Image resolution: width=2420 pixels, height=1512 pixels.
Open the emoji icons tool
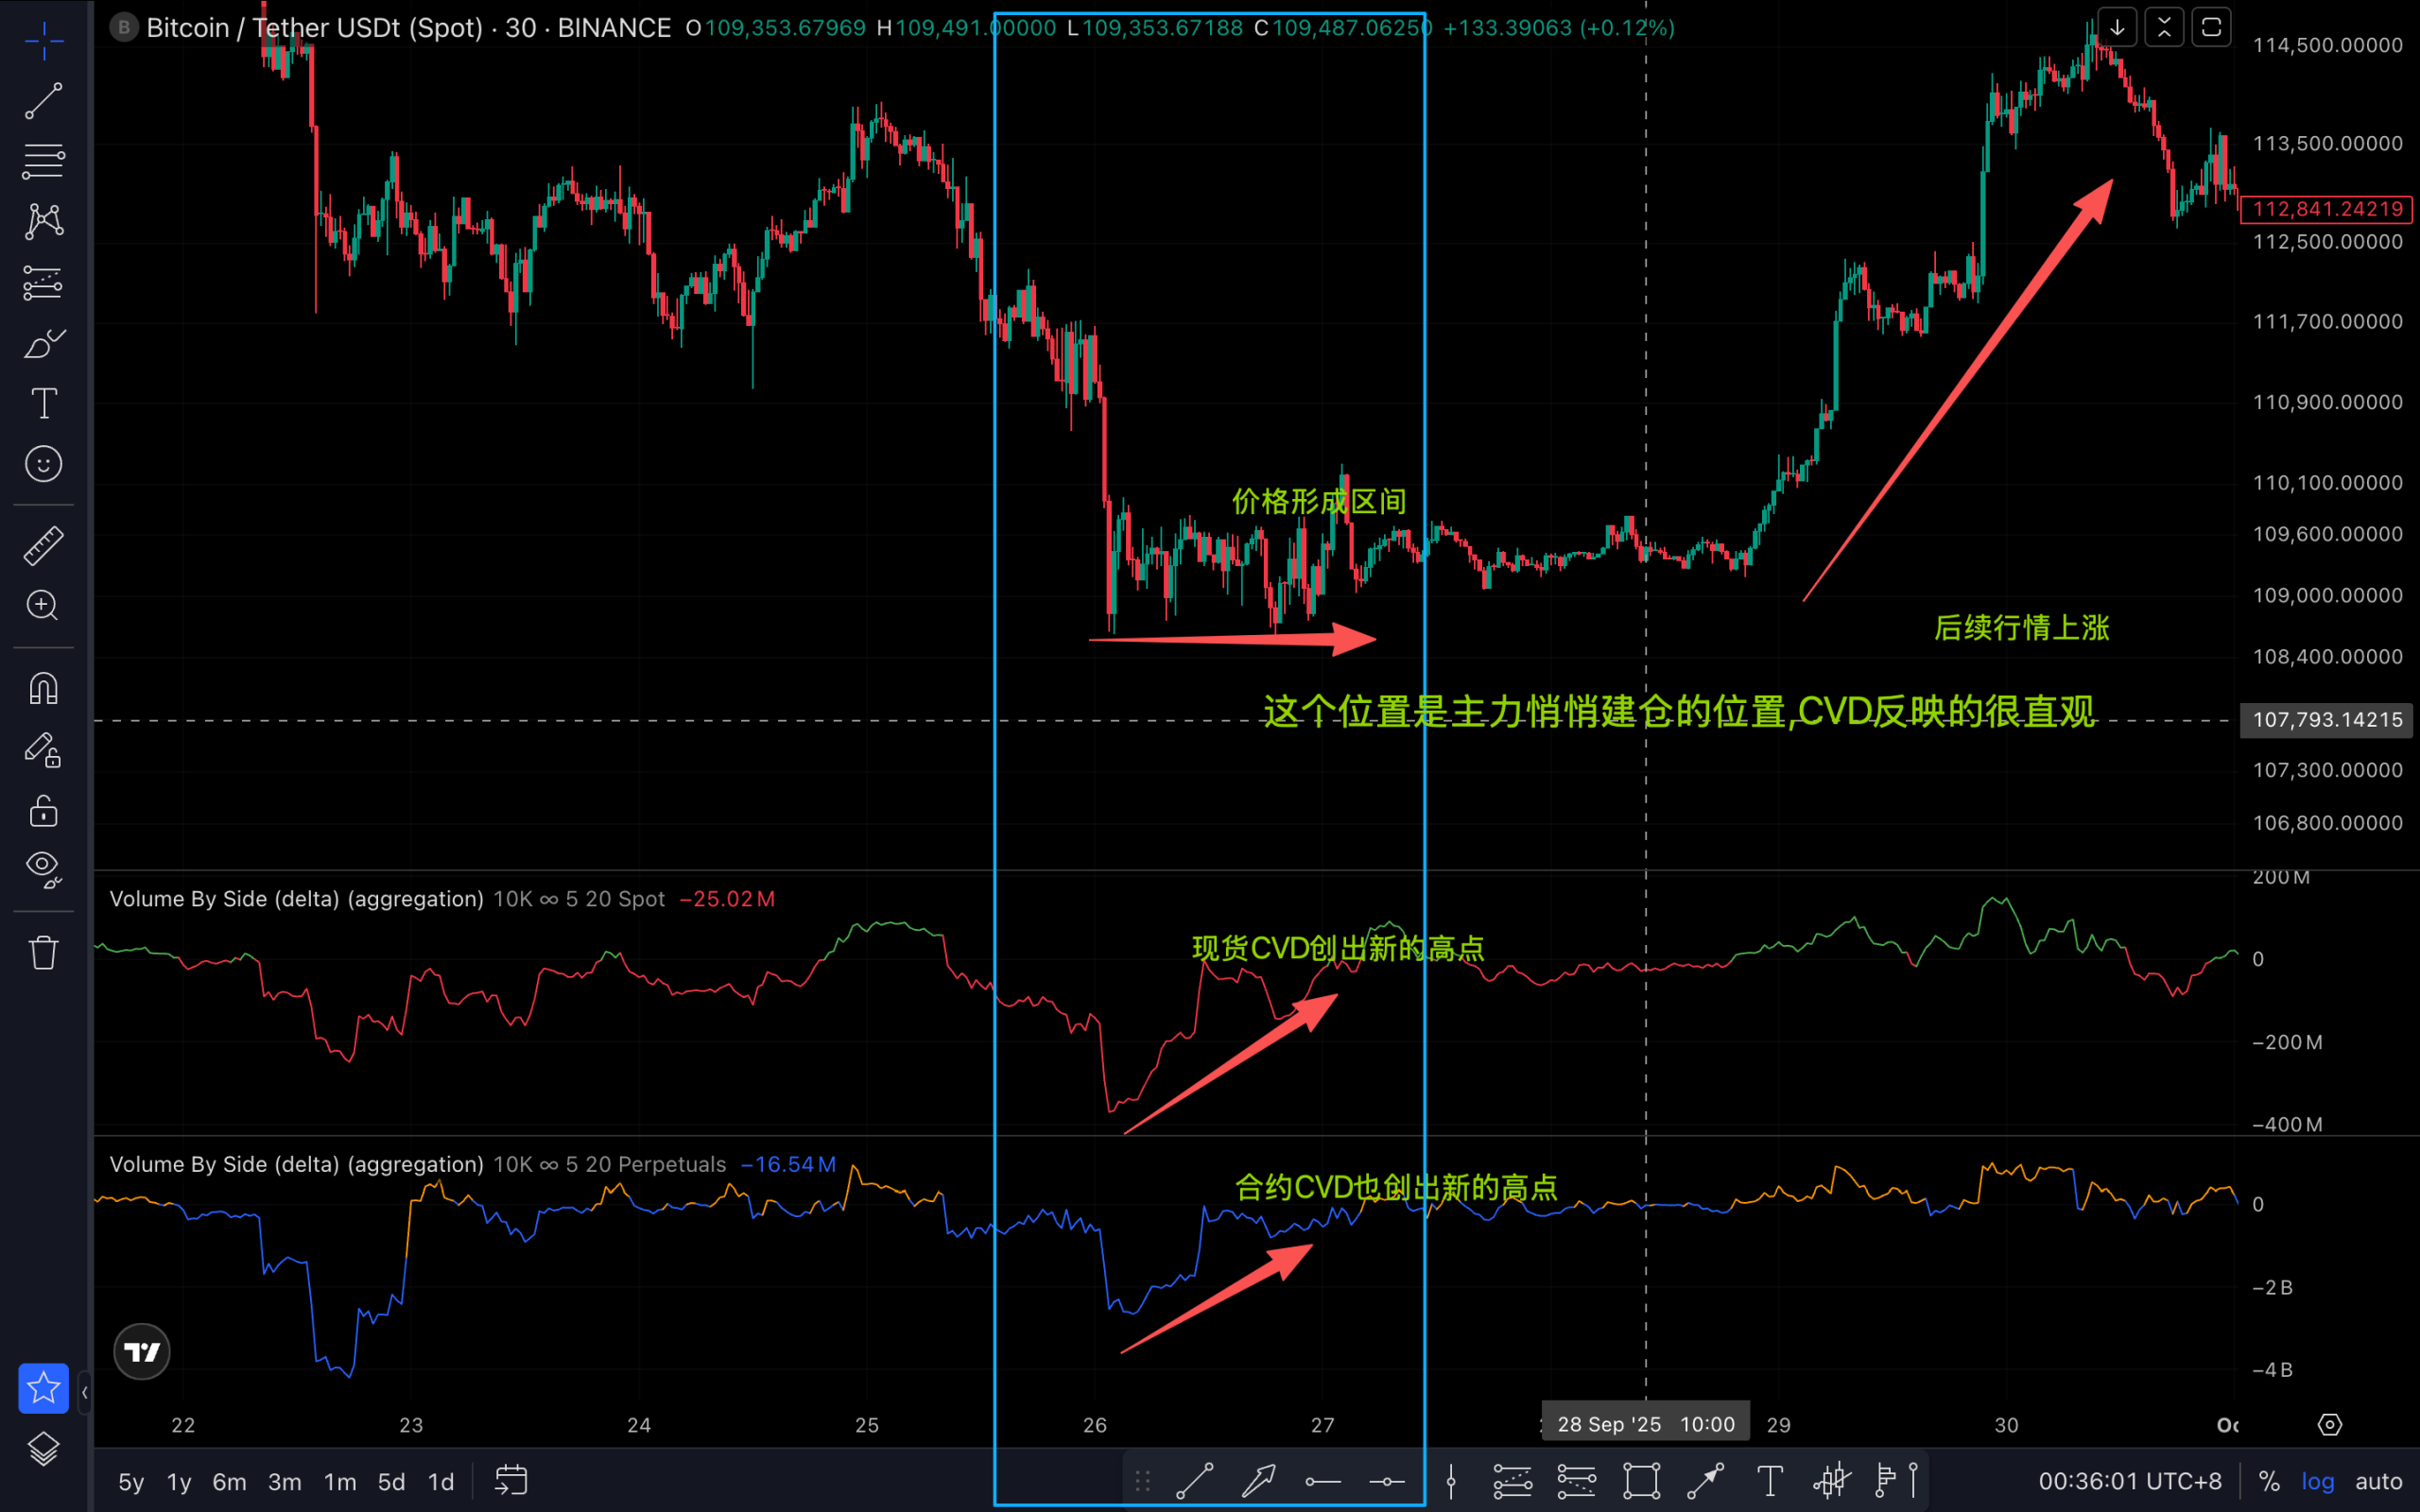point(43,464)
